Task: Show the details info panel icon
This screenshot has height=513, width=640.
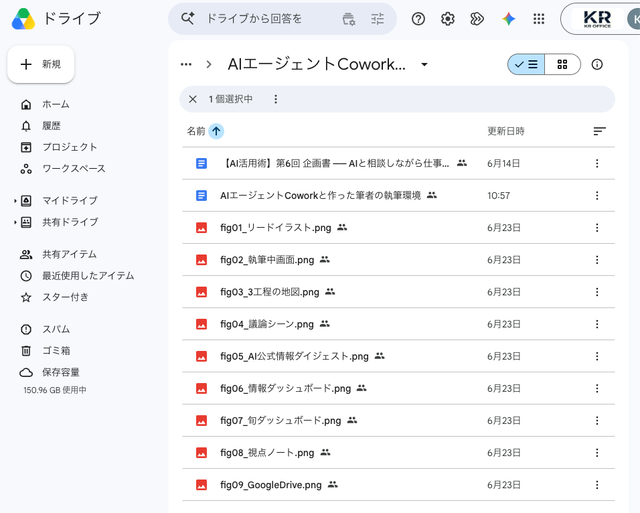Action: coord(597,64)
